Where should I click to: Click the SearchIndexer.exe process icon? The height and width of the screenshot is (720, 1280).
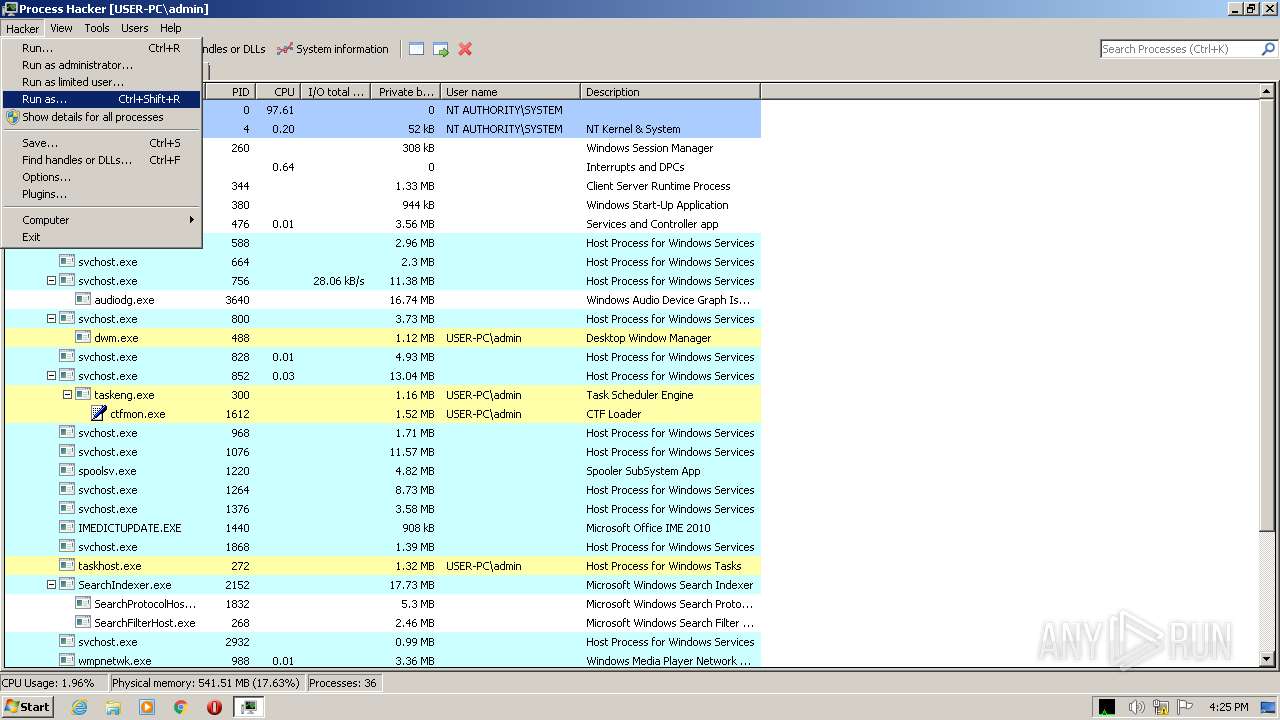coord(67,584)
